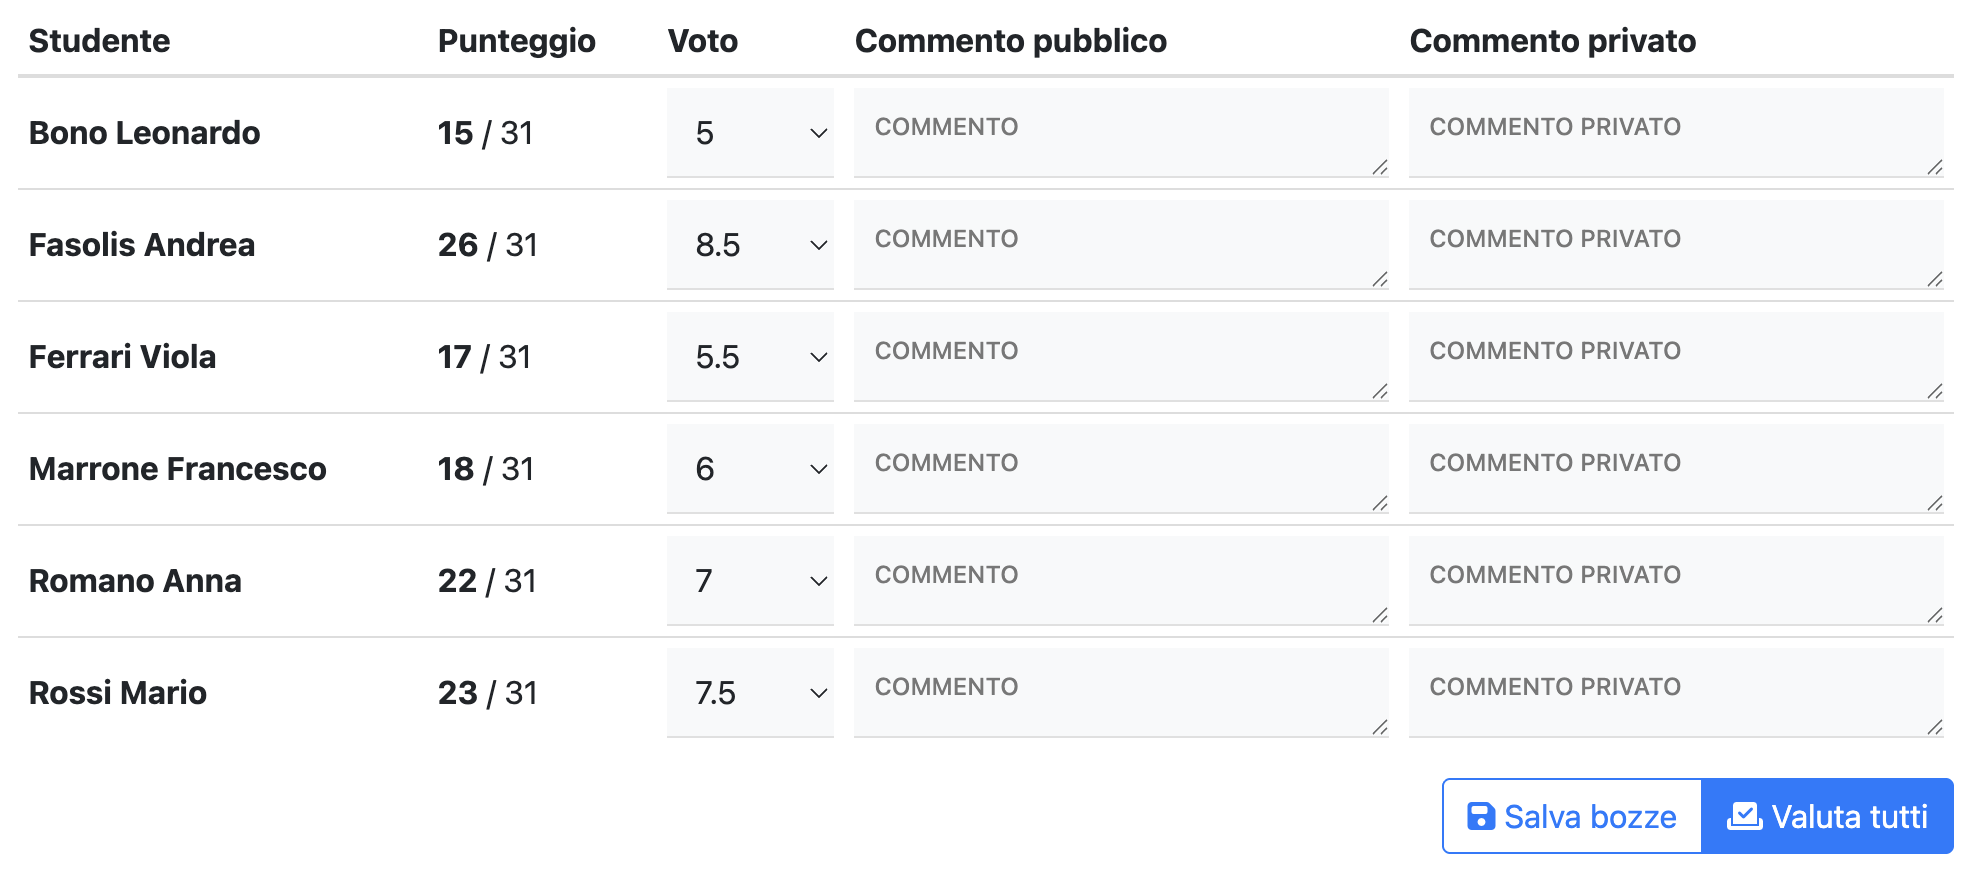This screenshot has height=870, width=1968.
Task: Select the public comment box for Fasolis Andrea
Action: [x=1120, y=245]
